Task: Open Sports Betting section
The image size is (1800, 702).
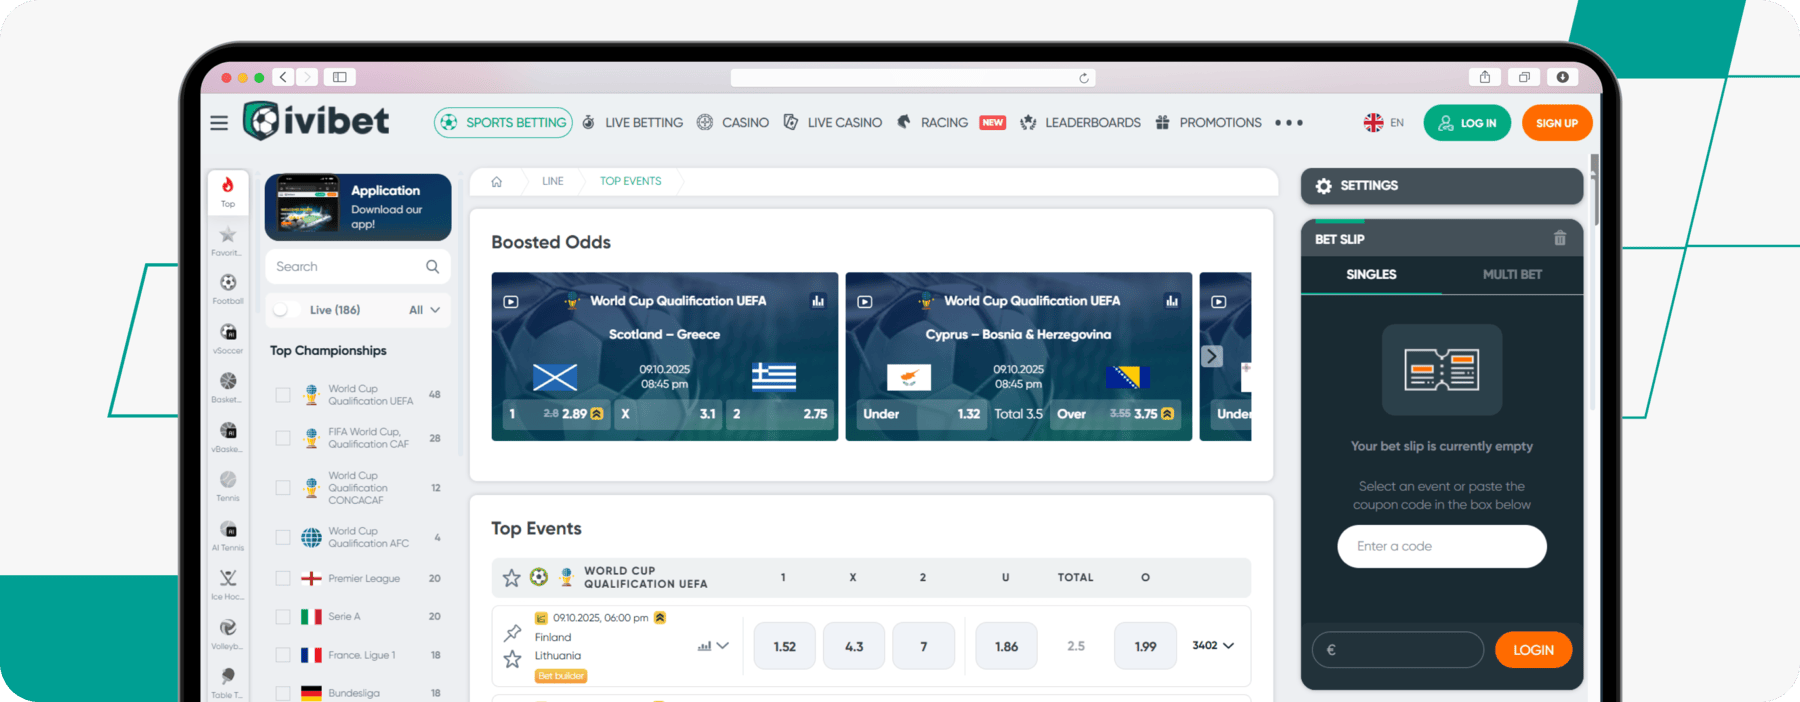Action: coord(503,123)
